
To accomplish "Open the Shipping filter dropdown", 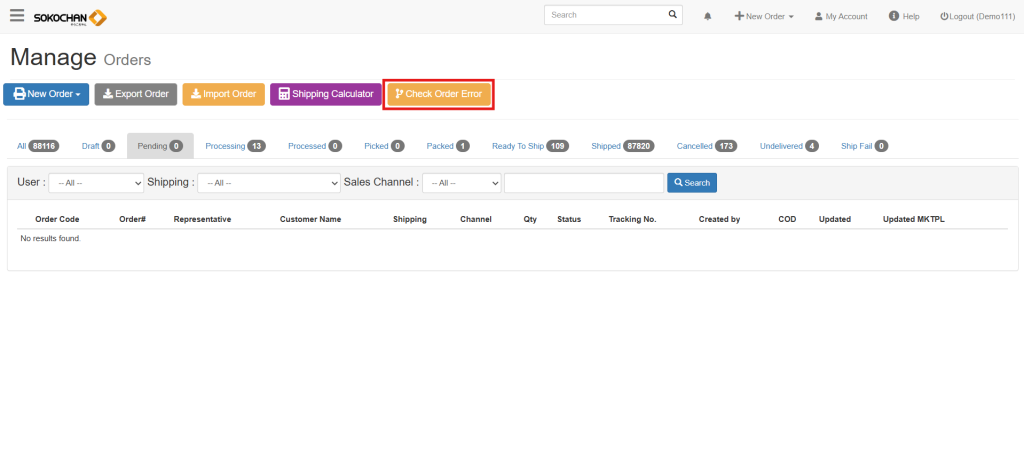I will coord(268,183).
